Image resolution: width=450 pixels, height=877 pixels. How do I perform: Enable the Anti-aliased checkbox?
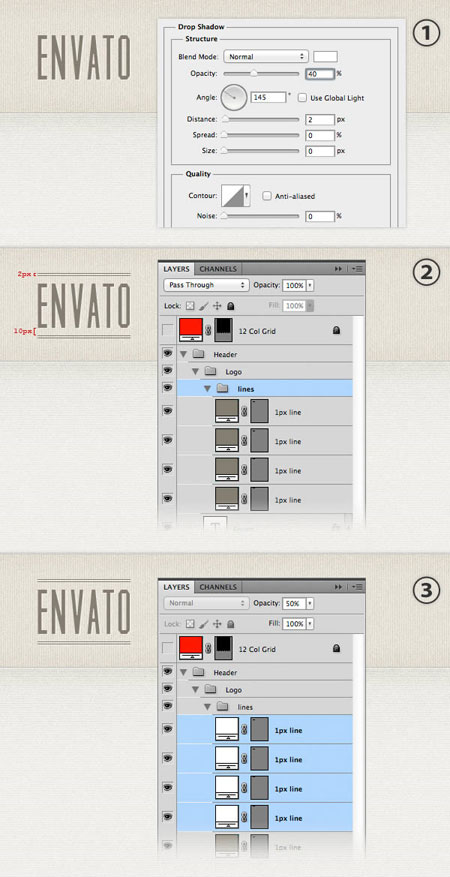267,196
